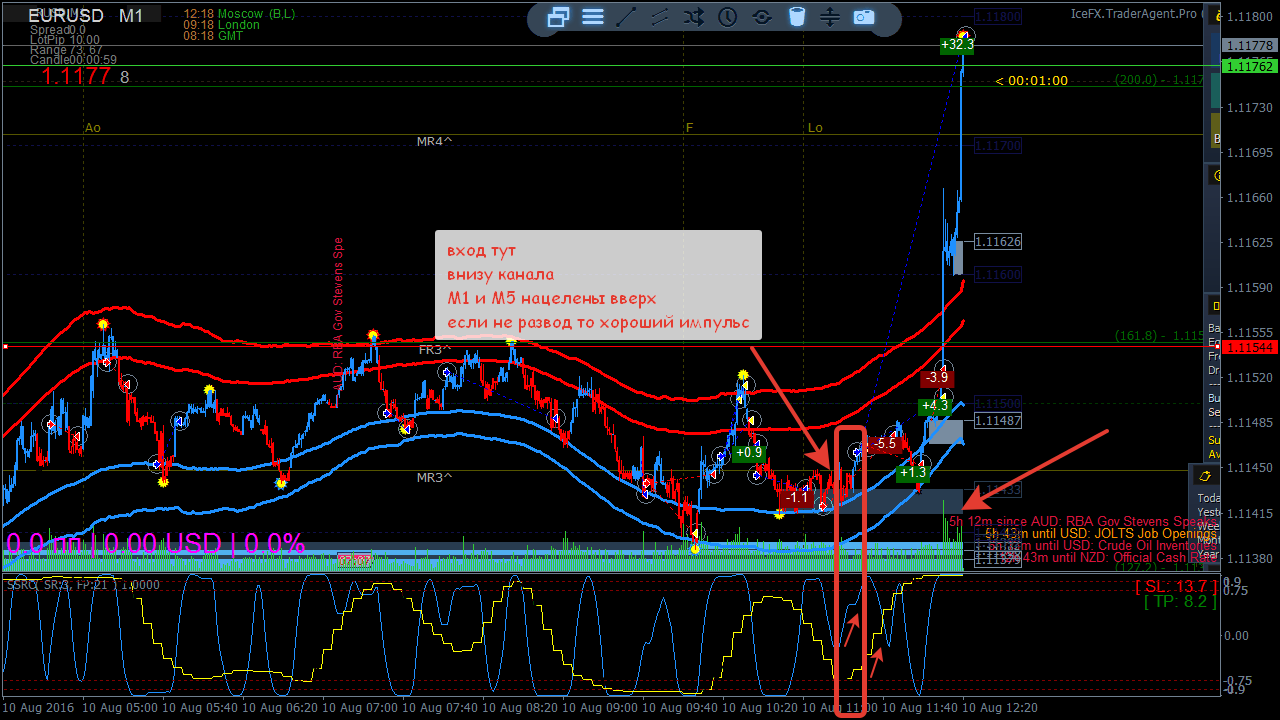Viewport: 1280px width, 720px height.
Task: Click the JOLTS Job Openings news line
Action: (1100, 534)
